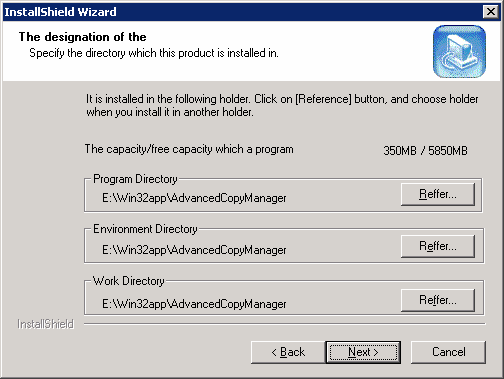This screenshot has width=504, height=379.
Task: Click the 'Specify the directory' subtitle text
Action: click(x=154, y=53)
